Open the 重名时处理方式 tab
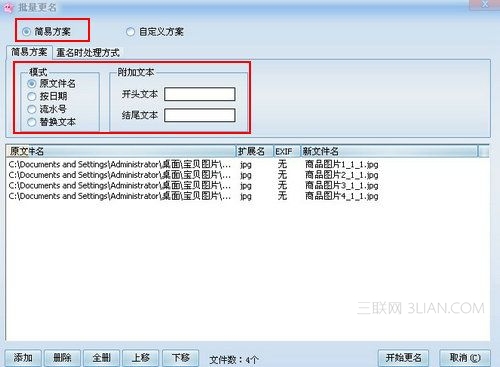Screen dimensions: 500x367 (88, 53)
